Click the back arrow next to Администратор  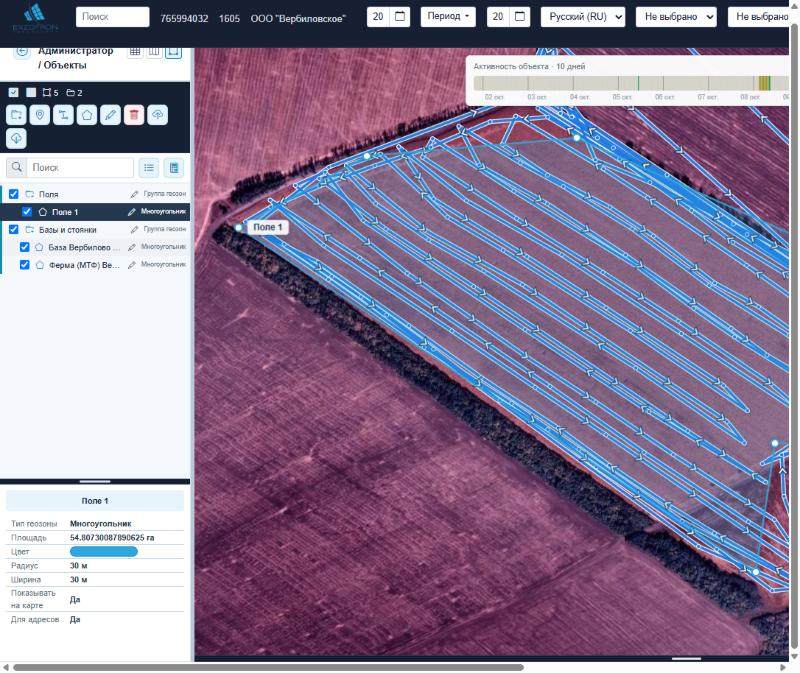(22, 51)
